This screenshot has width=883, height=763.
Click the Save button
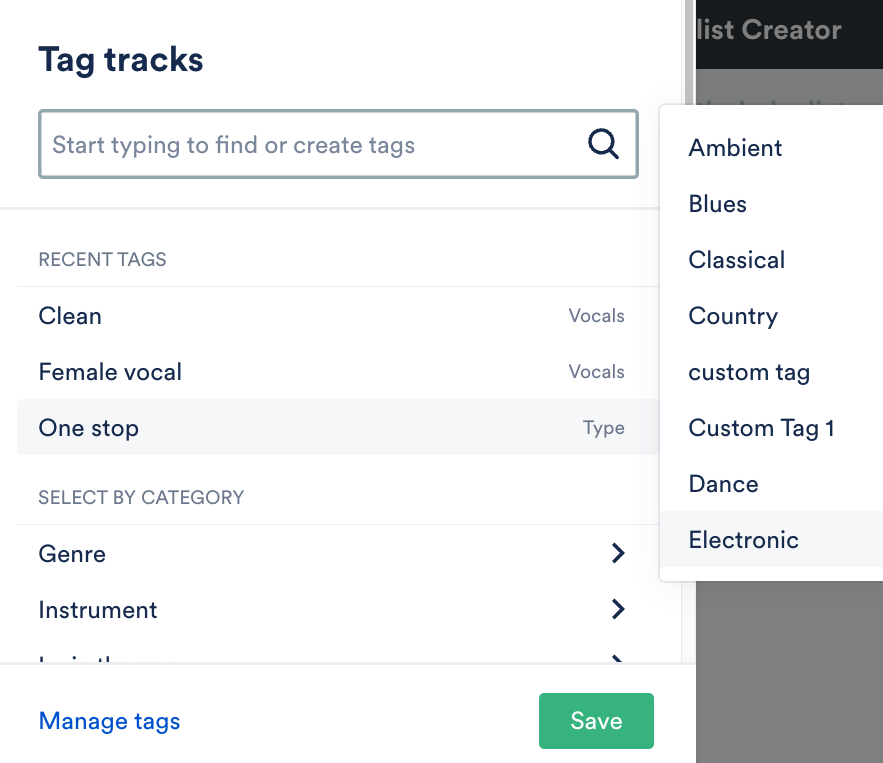pos(596,721)
